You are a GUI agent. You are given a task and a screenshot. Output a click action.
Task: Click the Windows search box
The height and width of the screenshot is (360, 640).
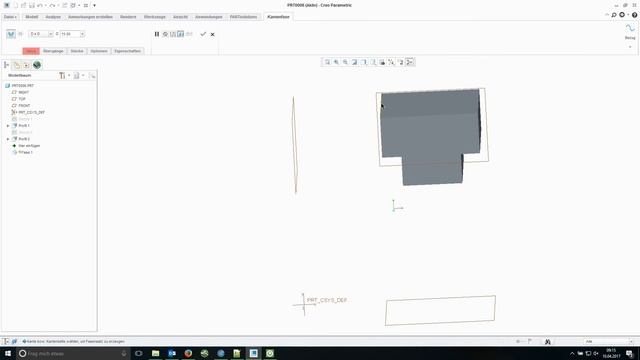click(x=73, y=353)
